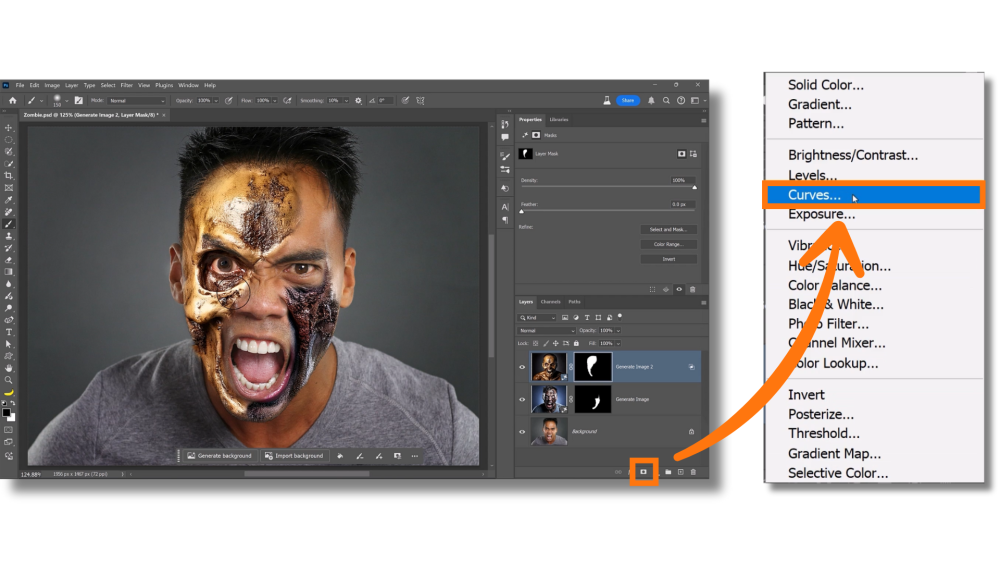
Task: Toggle mask visibility eye in Properties panel
Action: pos(679,289)
